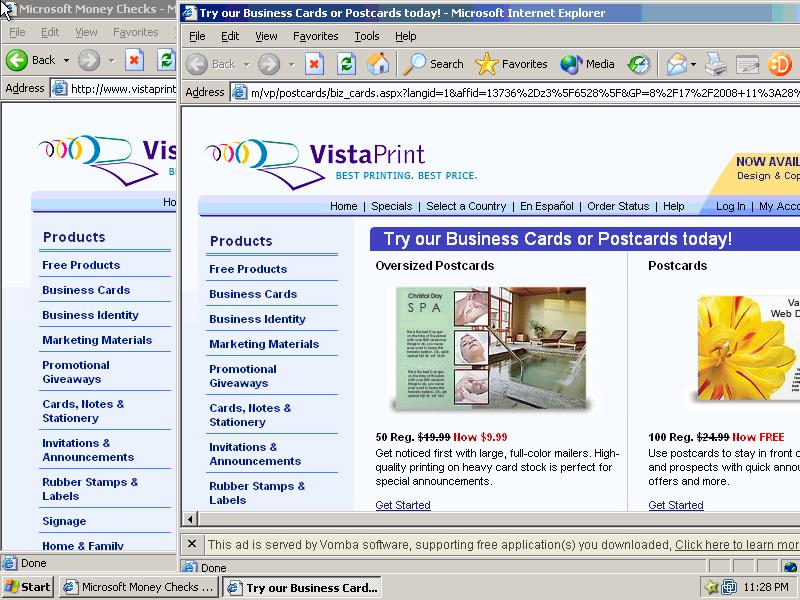Open Favorites menu in Money Checks window
Screen dimensions: 800x600
(136, 32)
